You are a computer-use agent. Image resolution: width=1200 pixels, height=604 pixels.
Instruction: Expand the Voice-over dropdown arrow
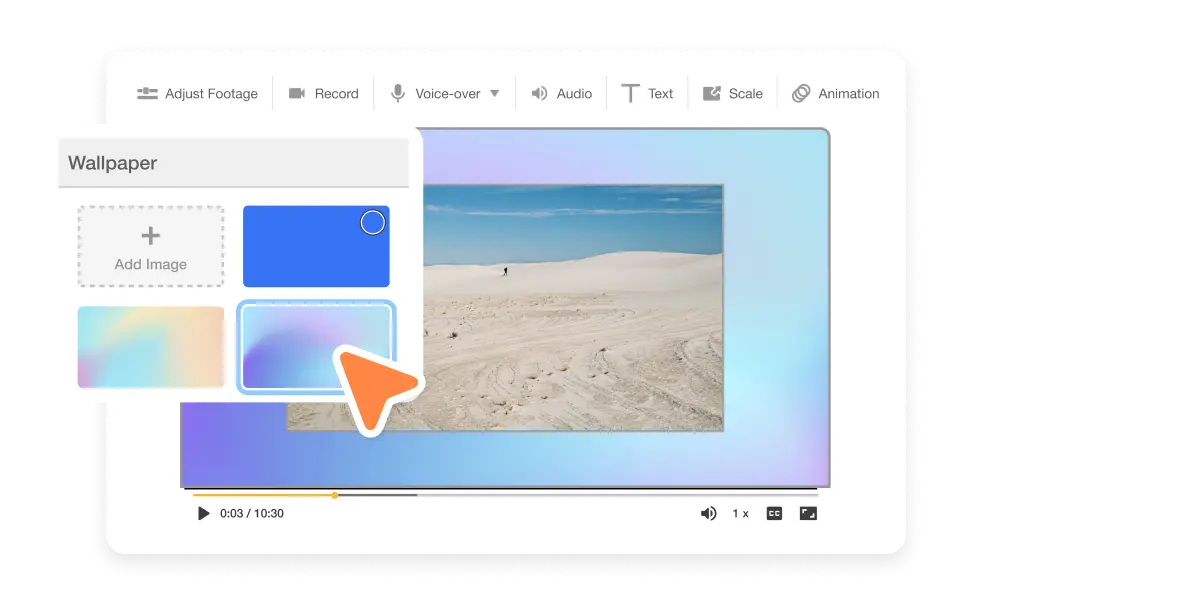[496, 93]
